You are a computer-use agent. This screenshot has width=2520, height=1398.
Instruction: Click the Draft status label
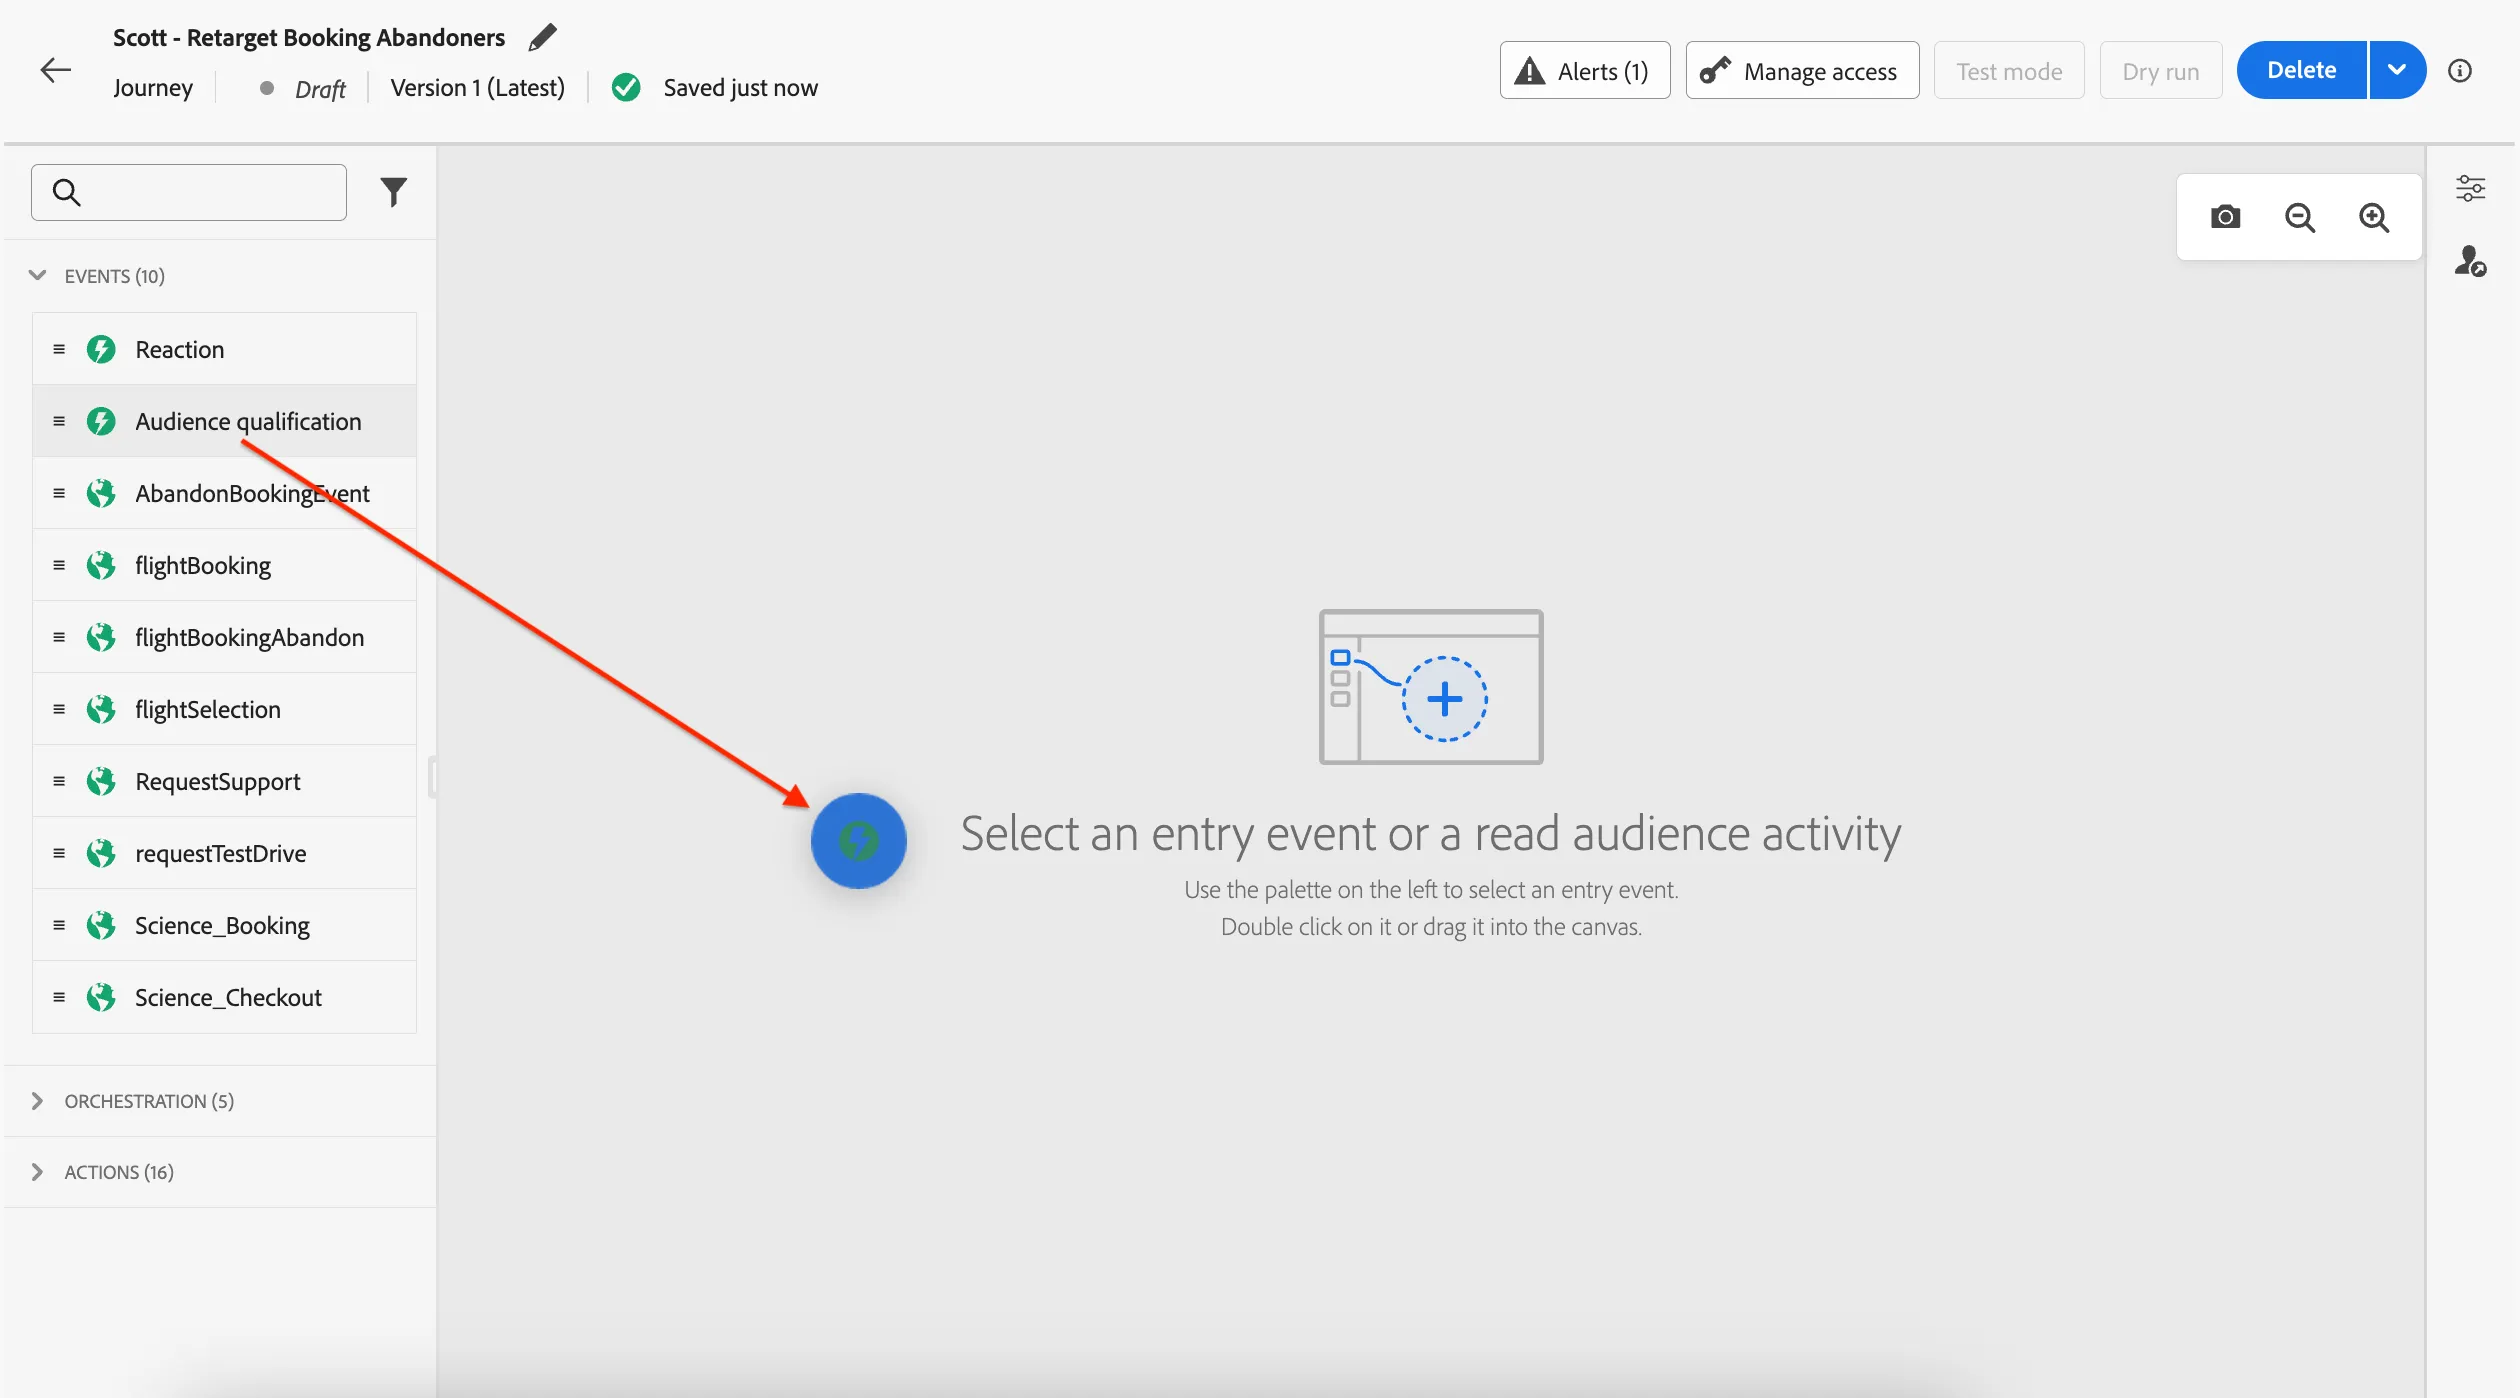click(x=320, y=89)
